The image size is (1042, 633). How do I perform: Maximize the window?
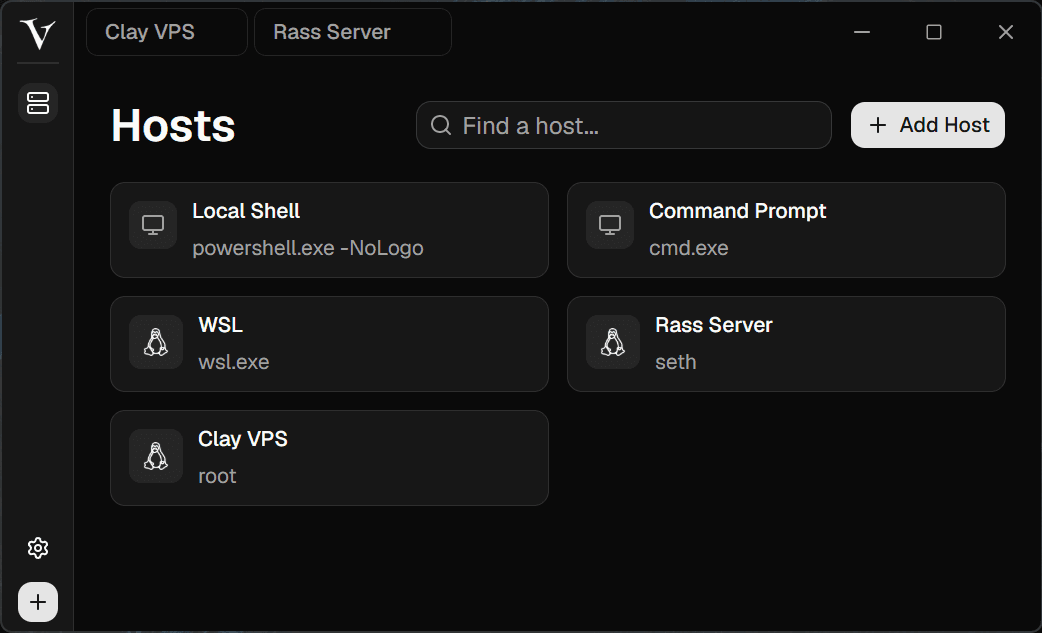934,32
